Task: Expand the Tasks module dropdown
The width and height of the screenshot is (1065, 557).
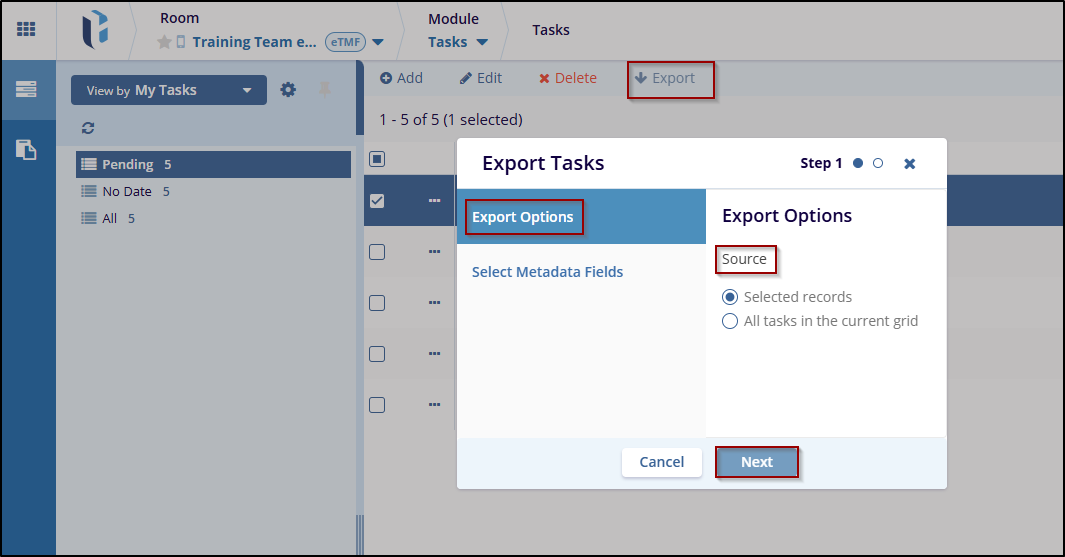Action: 481,42
